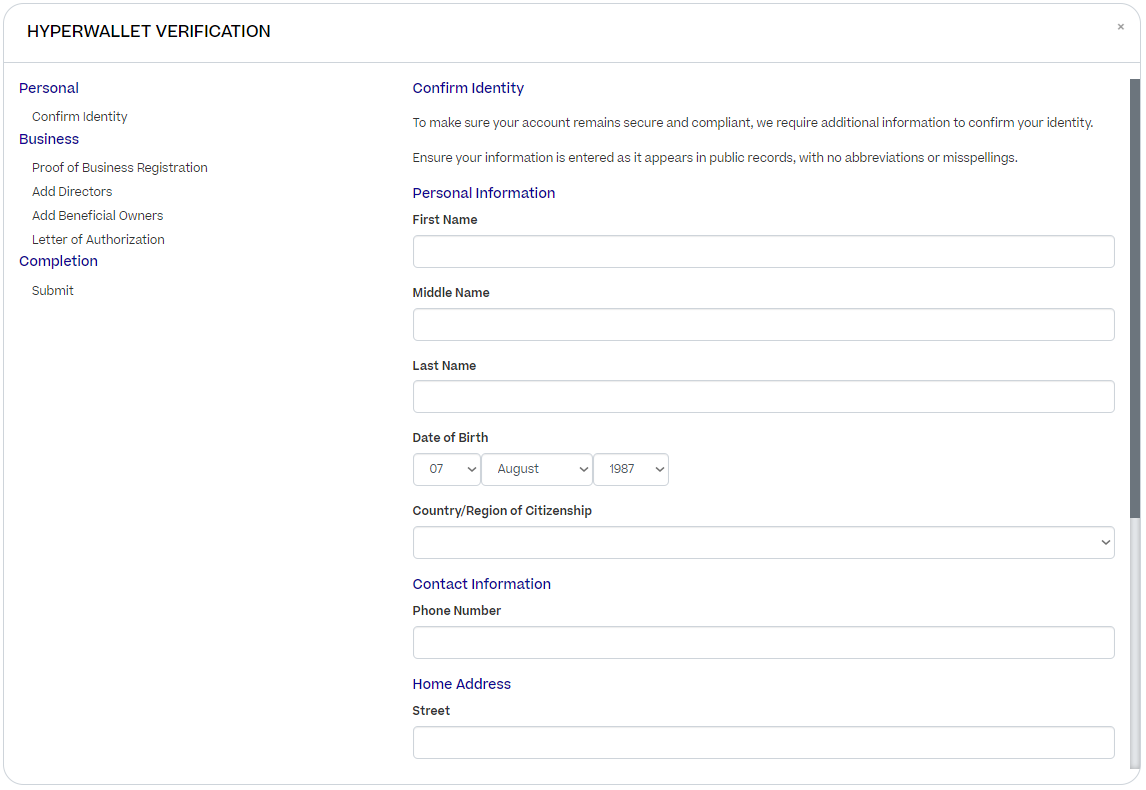Click the Date of Birth label

coord(450,438)
